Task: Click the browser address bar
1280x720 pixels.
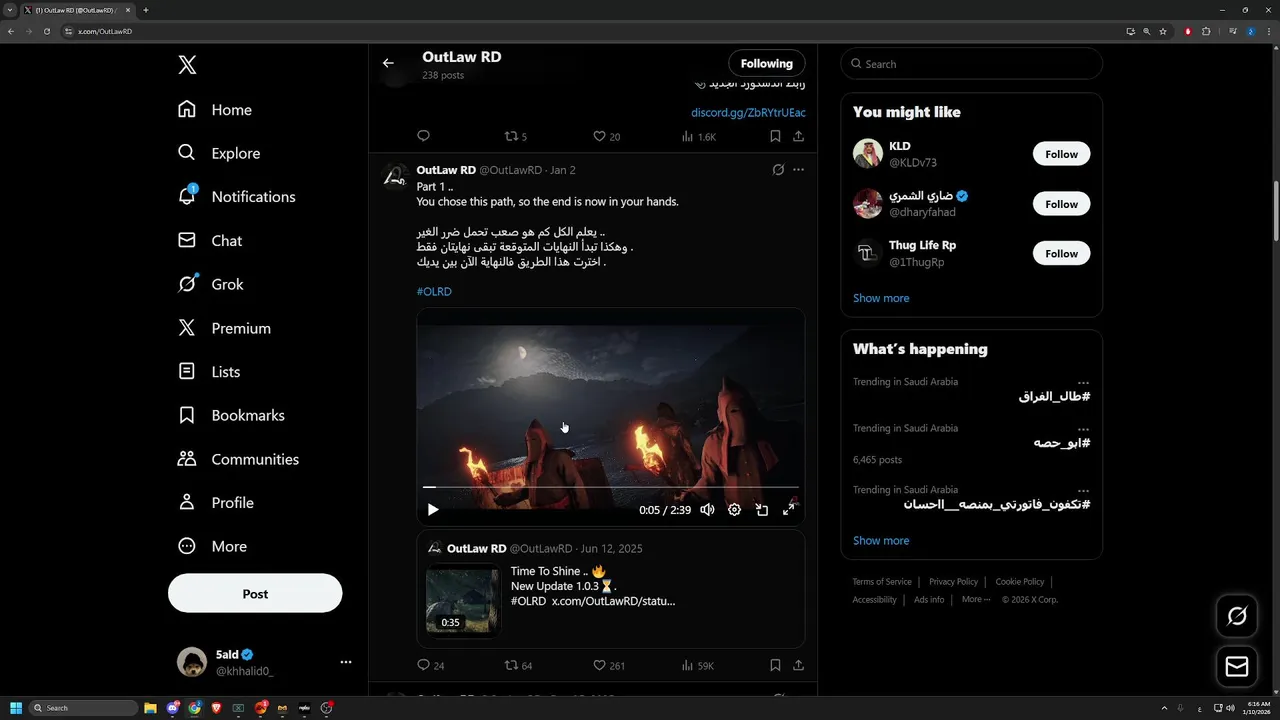Action: [x=590, y=31]
